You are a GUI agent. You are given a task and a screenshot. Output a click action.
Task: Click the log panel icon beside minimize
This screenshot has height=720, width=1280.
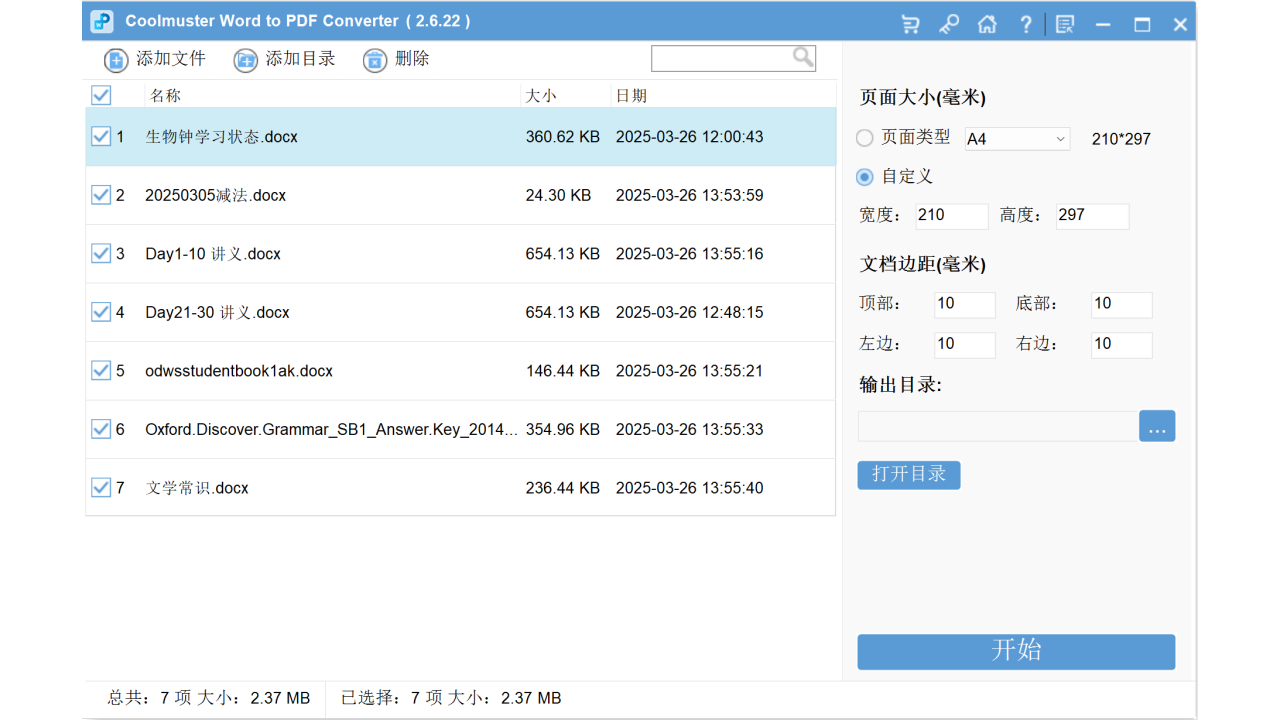point(1064,23)
